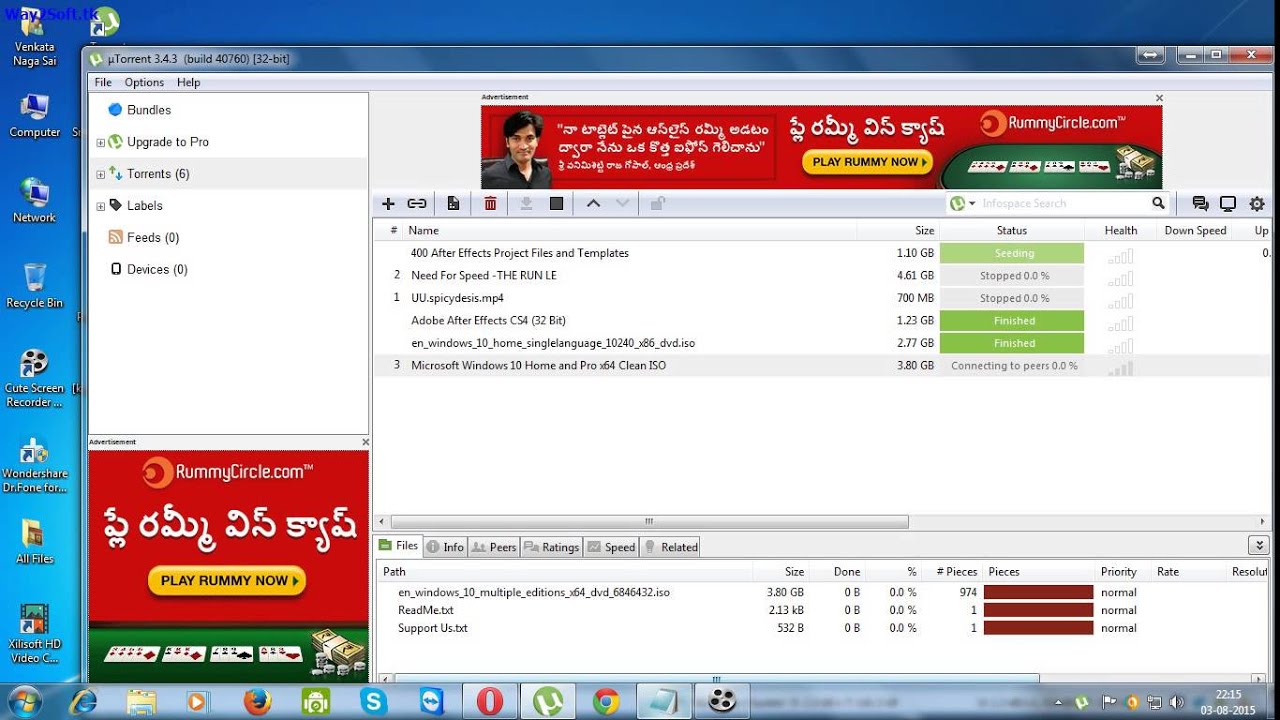The image size is (1280, 720).
Task: Create new torrent file icon
Action: tap(453, 204)
